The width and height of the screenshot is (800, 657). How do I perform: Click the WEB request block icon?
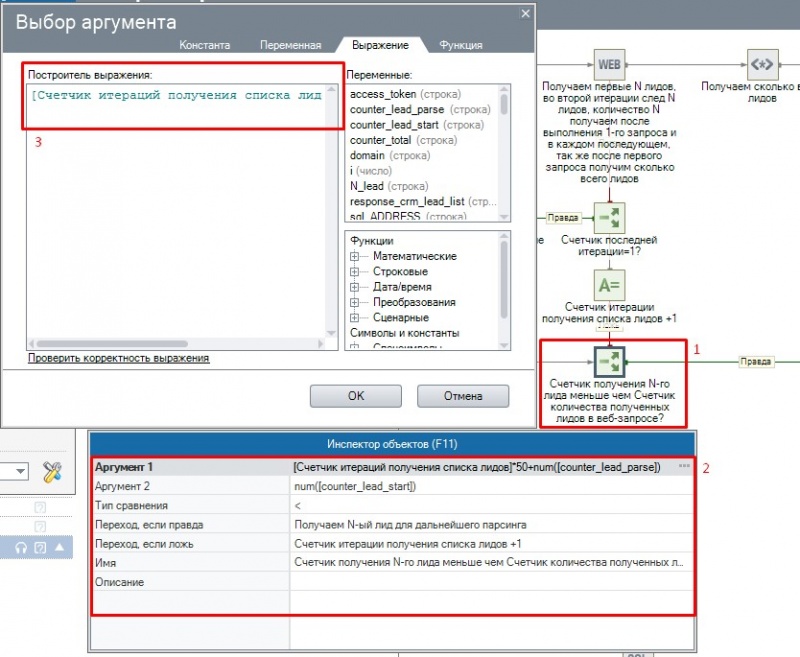click(609, 65)
